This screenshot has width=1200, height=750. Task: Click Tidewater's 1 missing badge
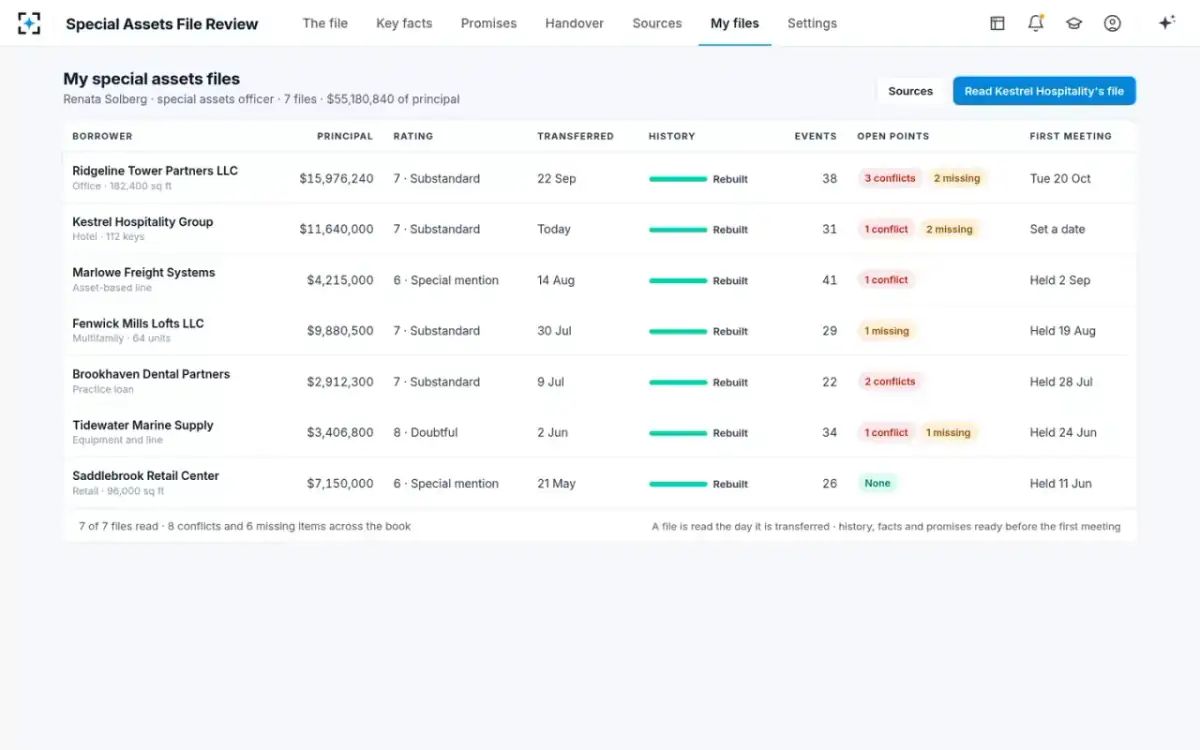point(948,433)
